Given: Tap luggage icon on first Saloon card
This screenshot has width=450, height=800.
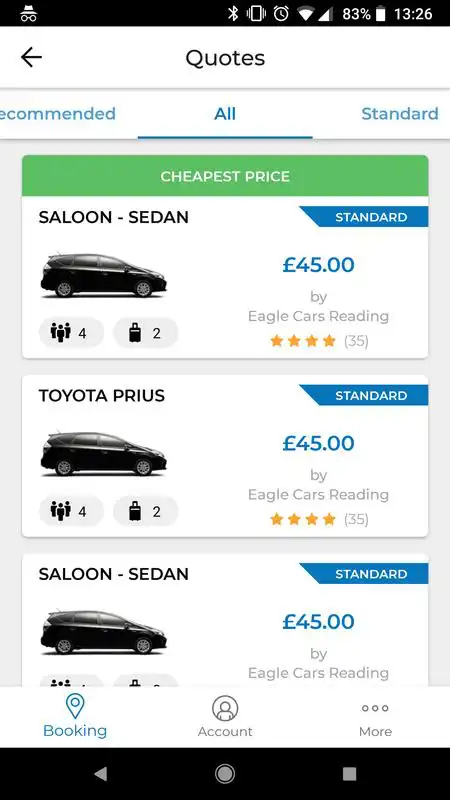Looking at the screenshot, I should [x=135, y=333].
